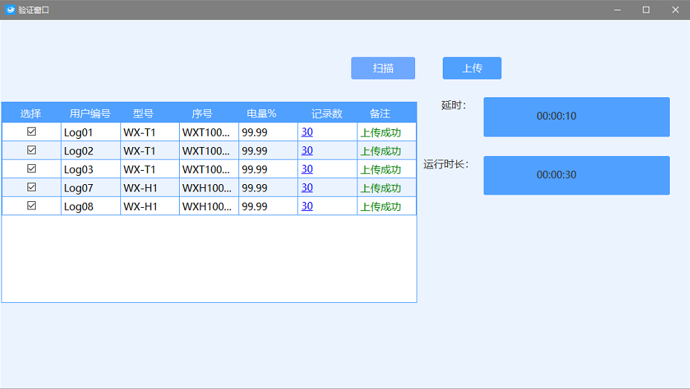The width and height of the screenshot is (690, 389).
Task: Select the Log08 user number cell
Action: 90,206
